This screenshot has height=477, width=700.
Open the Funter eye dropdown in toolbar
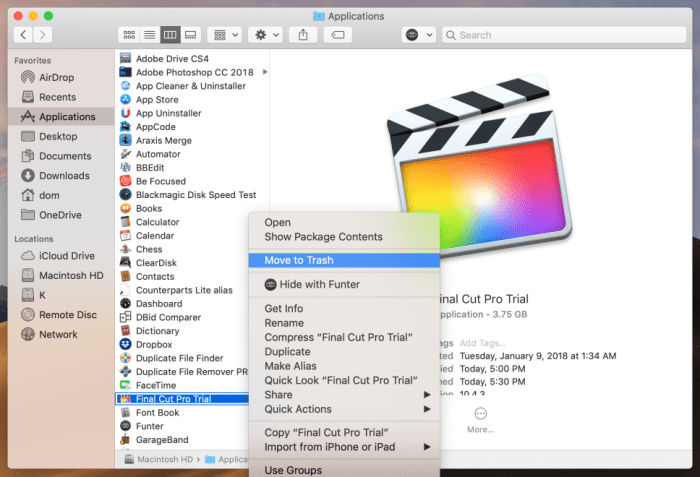419,34
